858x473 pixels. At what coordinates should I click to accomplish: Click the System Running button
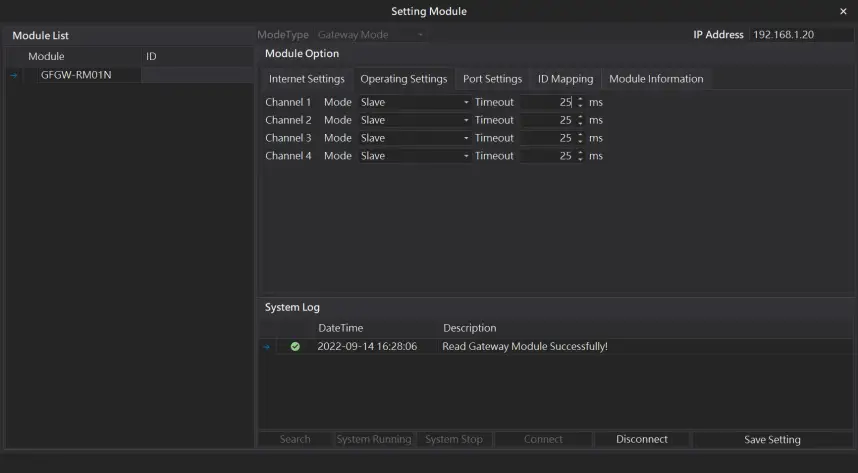point(374,440)
